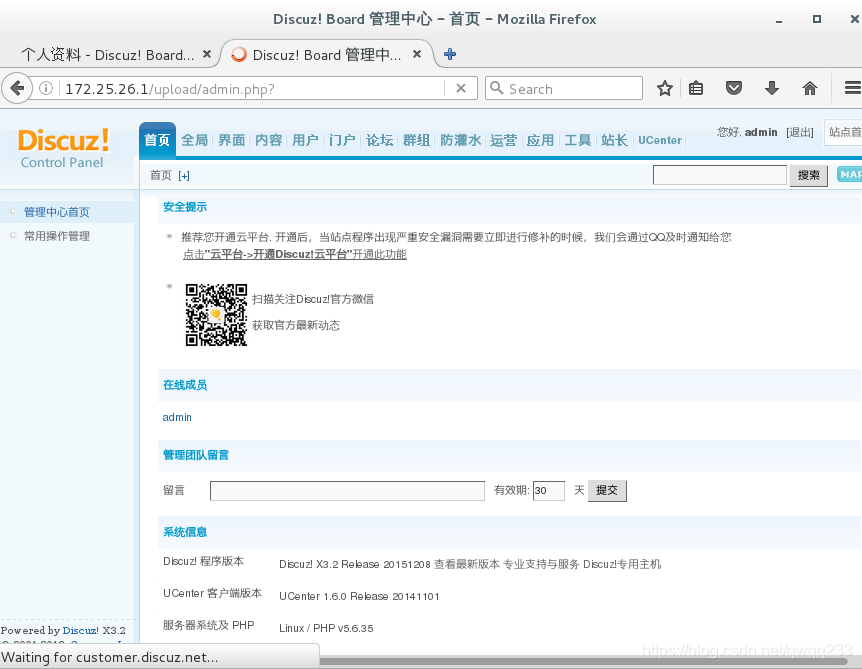Click the browser back arrow button
Viewport: 862px width, 669px height.
pos(17,88)
